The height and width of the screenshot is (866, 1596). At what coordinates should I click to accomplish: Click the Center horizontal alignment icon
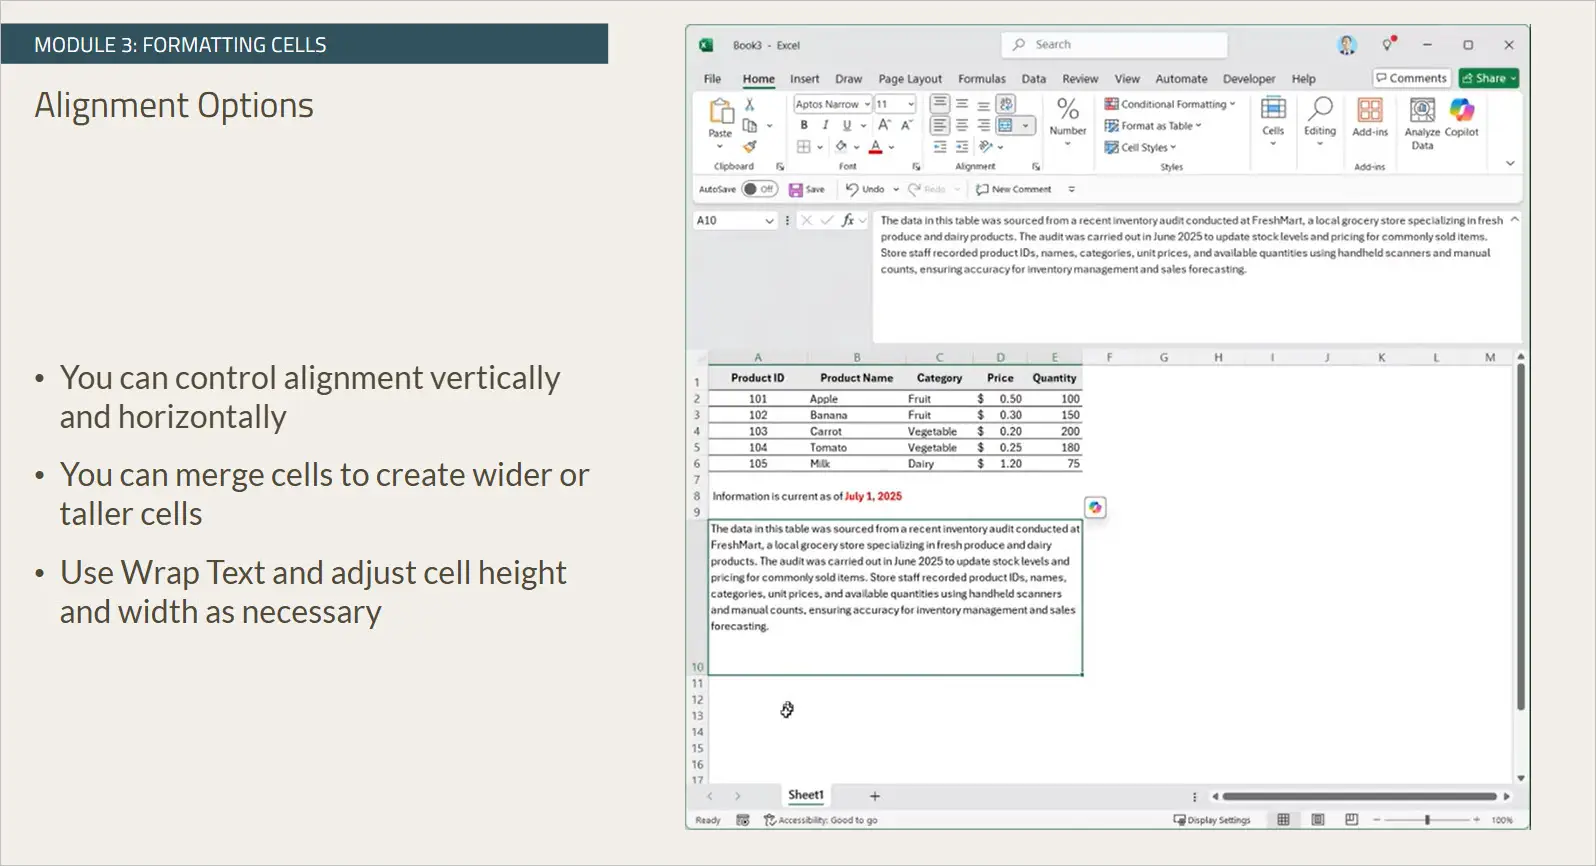(x=961, y=126)
